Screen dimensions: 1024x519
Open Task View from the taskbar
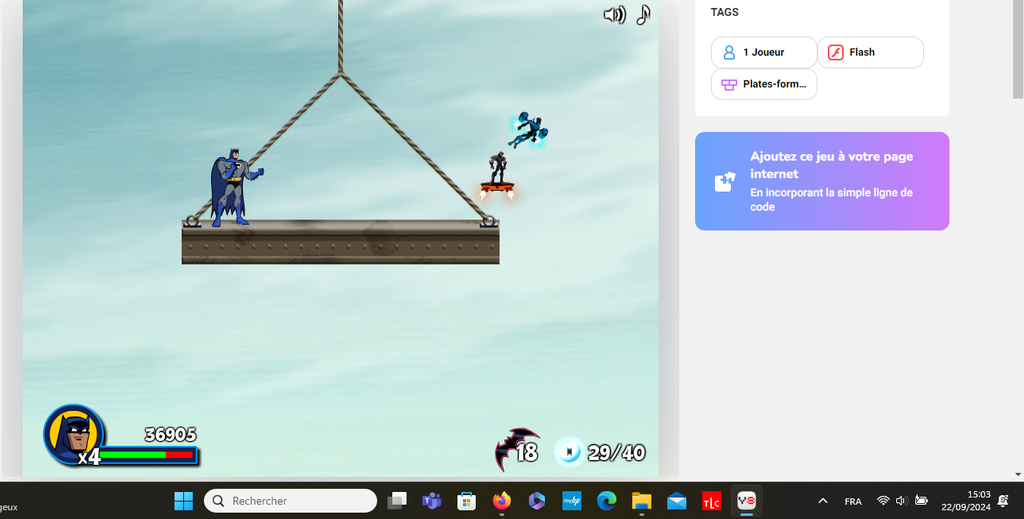pos(398,500)
